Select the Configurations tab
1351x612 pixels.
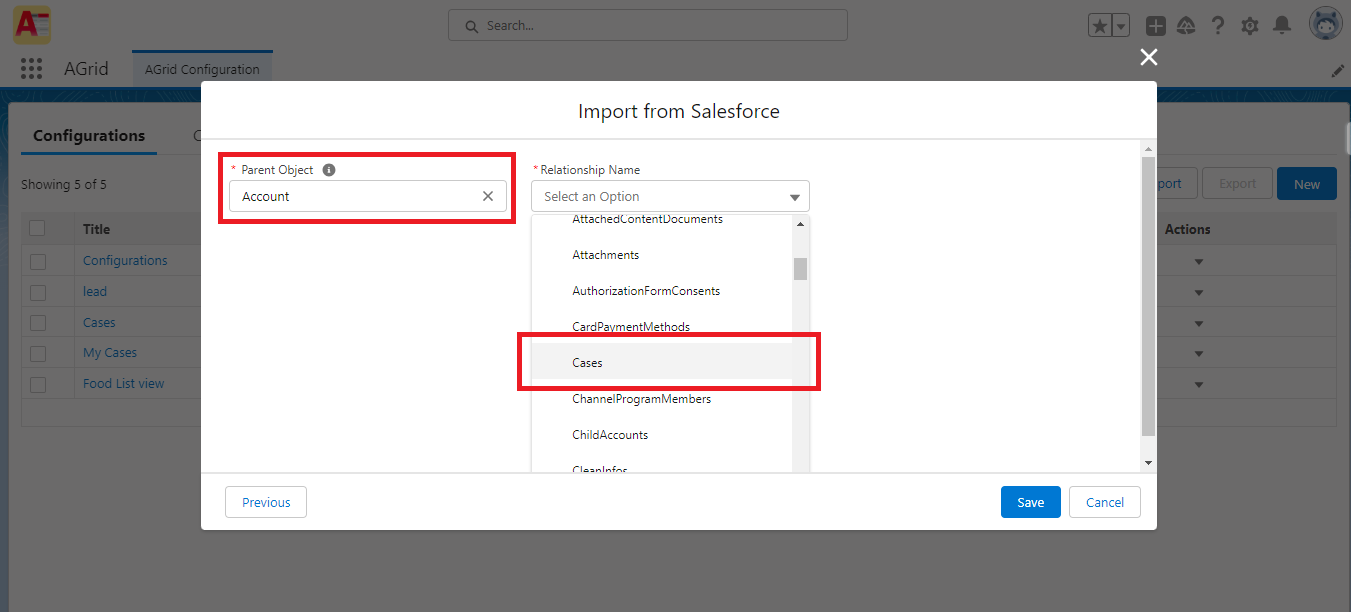89,136
